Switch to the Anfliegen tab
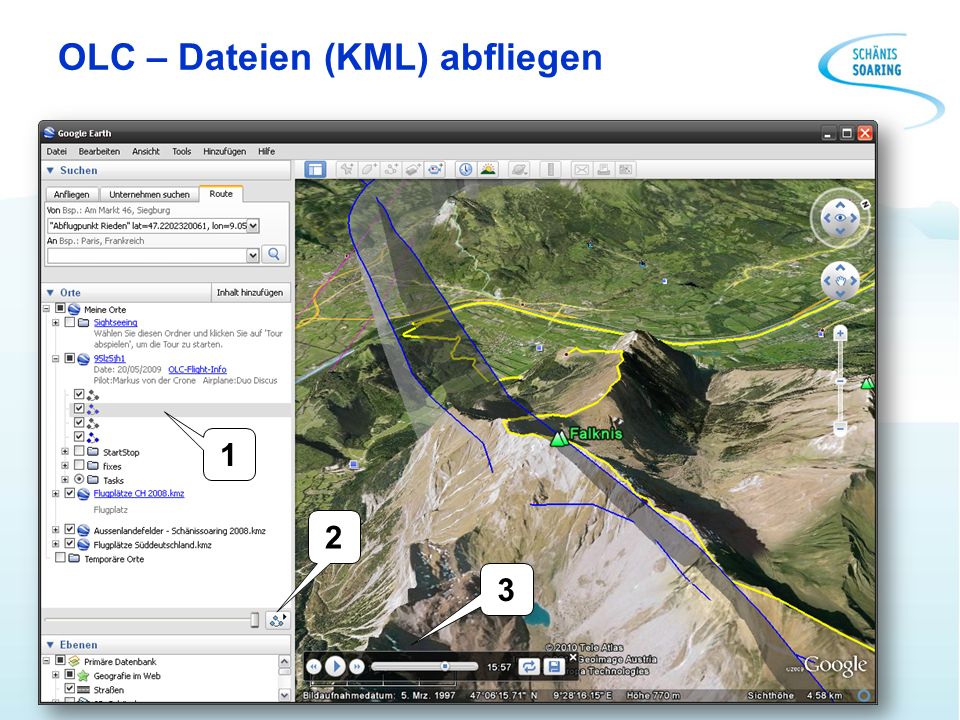 (x=72, y=194)
